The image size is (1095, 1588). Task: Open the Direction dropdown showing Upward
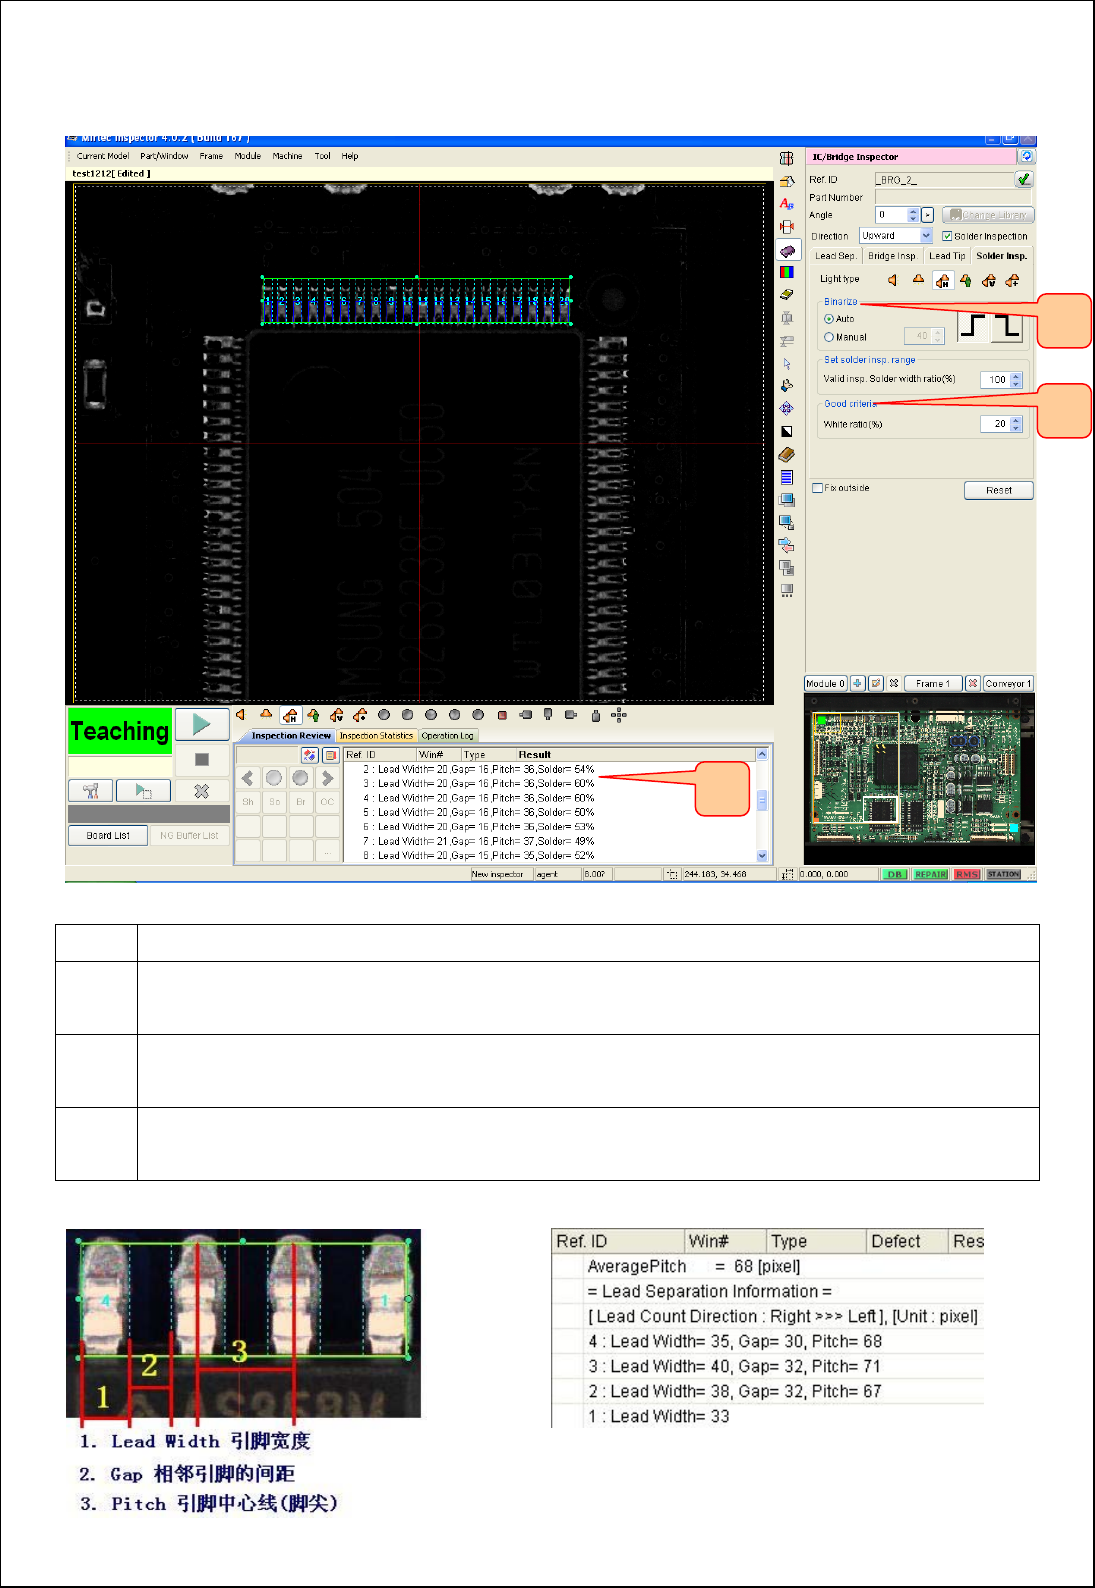click(x=926, y=236)
